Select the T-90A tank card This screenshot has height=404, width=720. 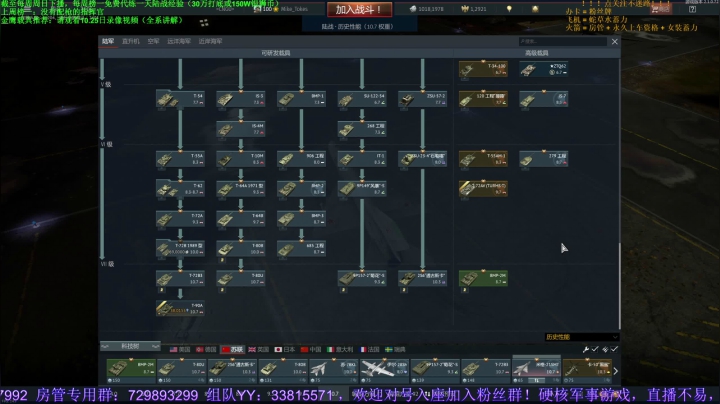pos(180,308)
